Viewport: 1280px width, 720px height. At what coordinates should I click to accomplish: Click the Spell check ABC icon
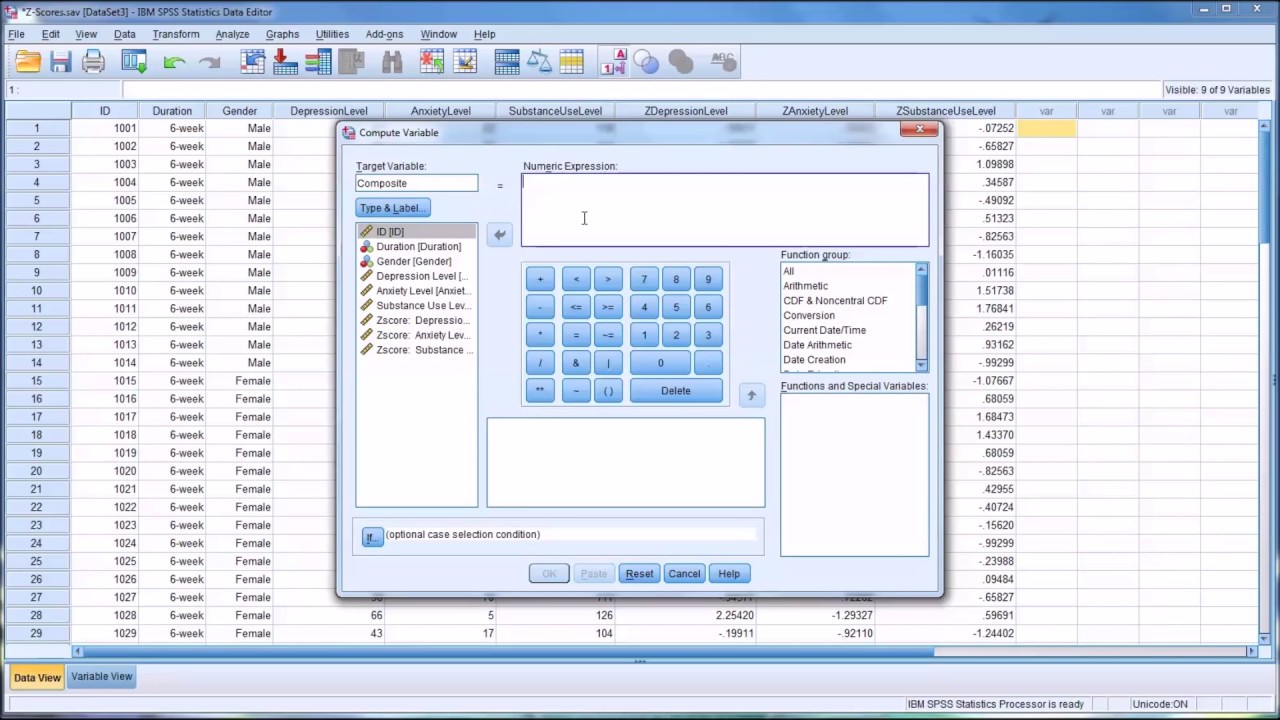[x=723, y=62]
